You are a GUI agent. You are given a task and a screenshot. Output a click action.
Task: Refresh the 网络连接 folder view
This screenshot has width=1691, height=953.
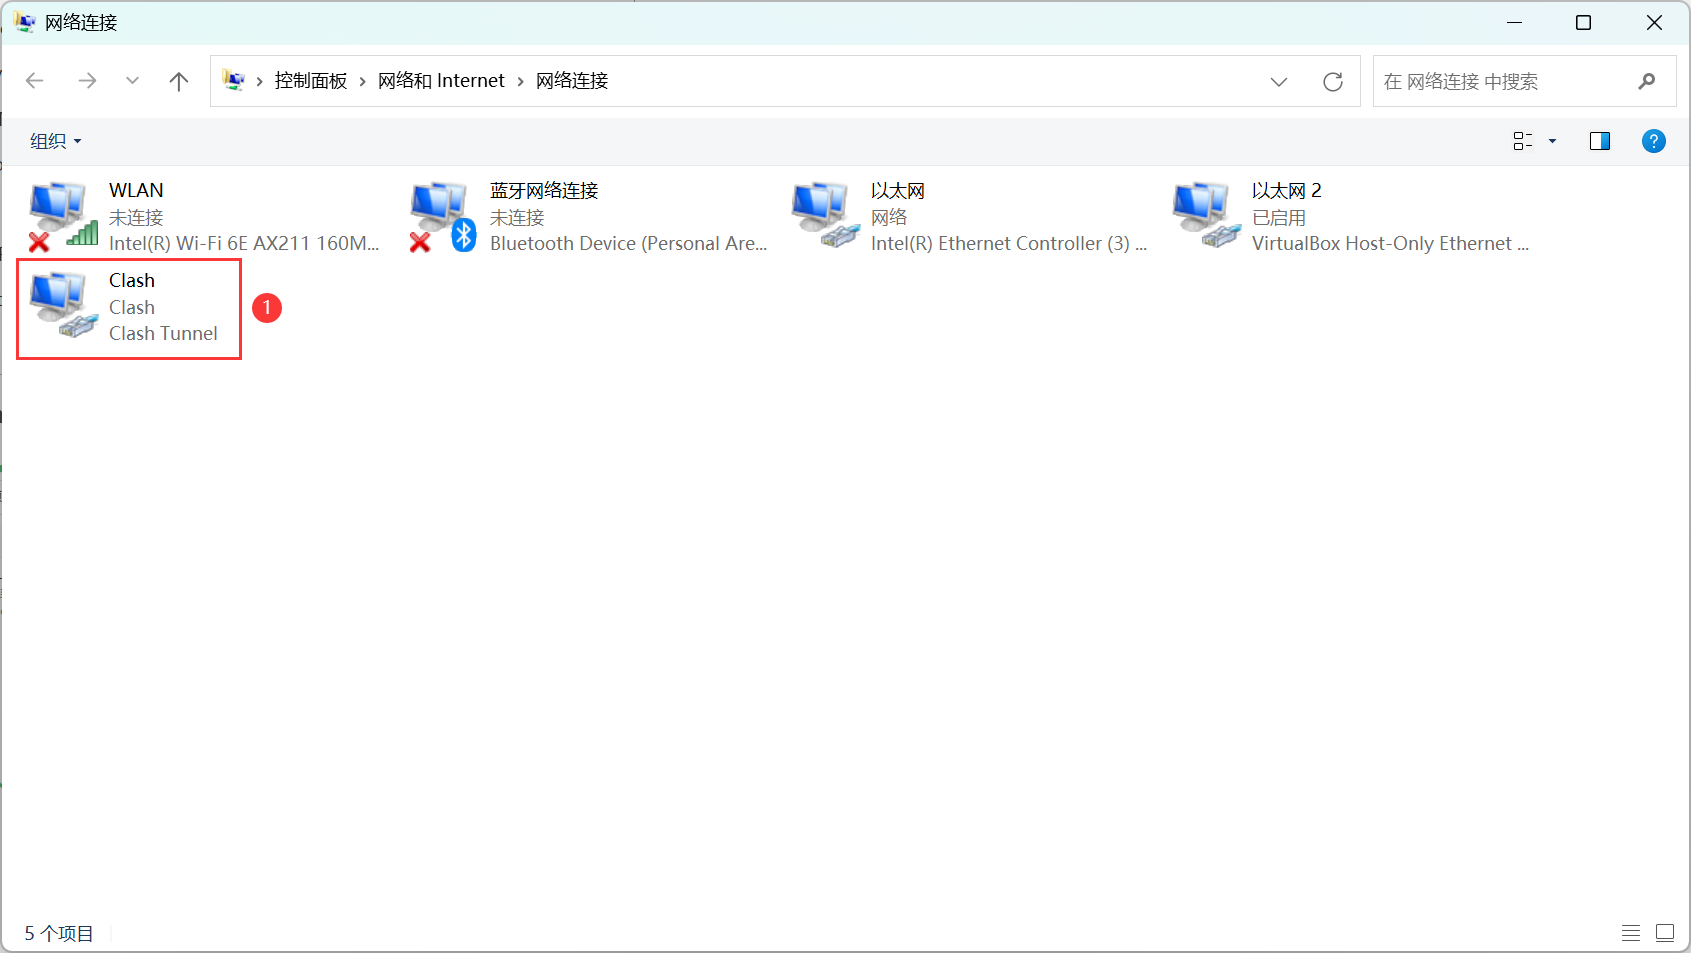point(1333,82)
